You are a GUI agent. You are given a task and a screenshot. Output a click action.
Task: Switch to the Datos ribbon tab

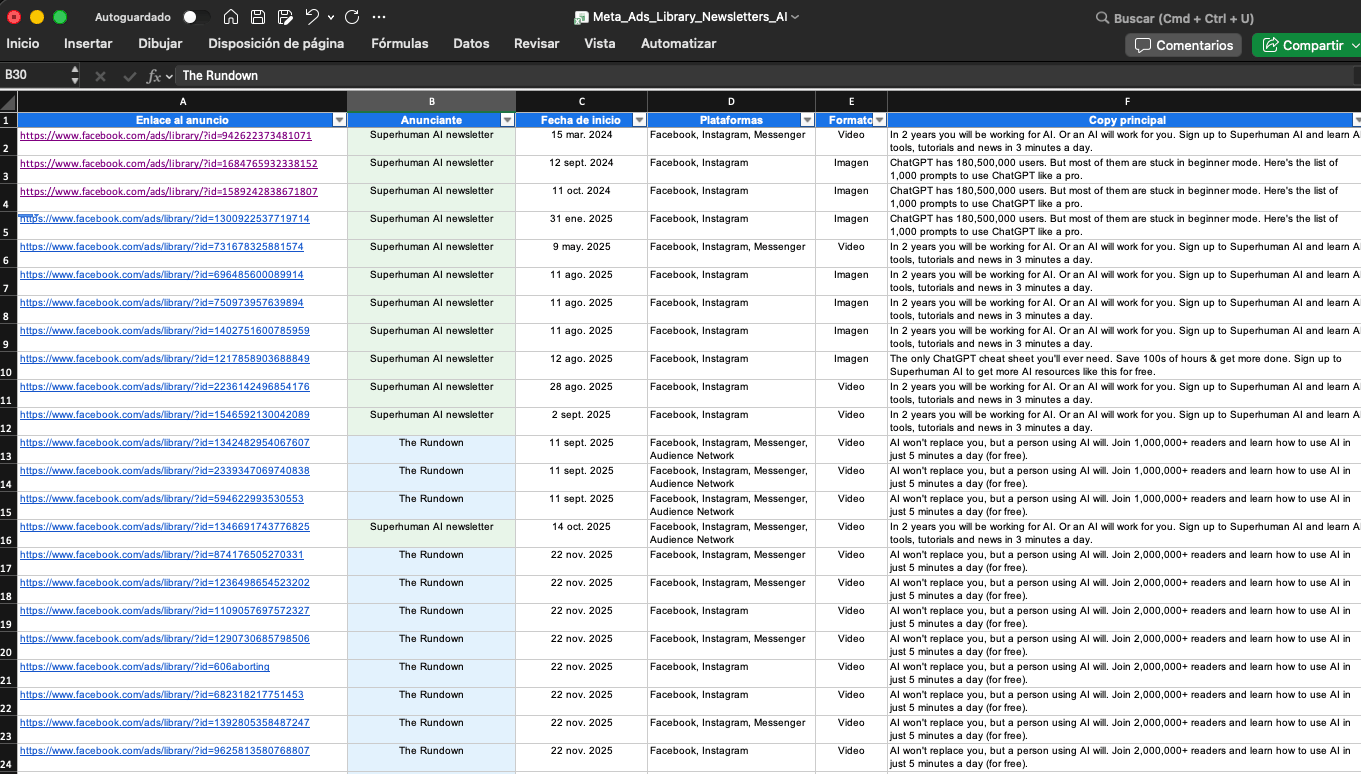[x=471, y=44]
